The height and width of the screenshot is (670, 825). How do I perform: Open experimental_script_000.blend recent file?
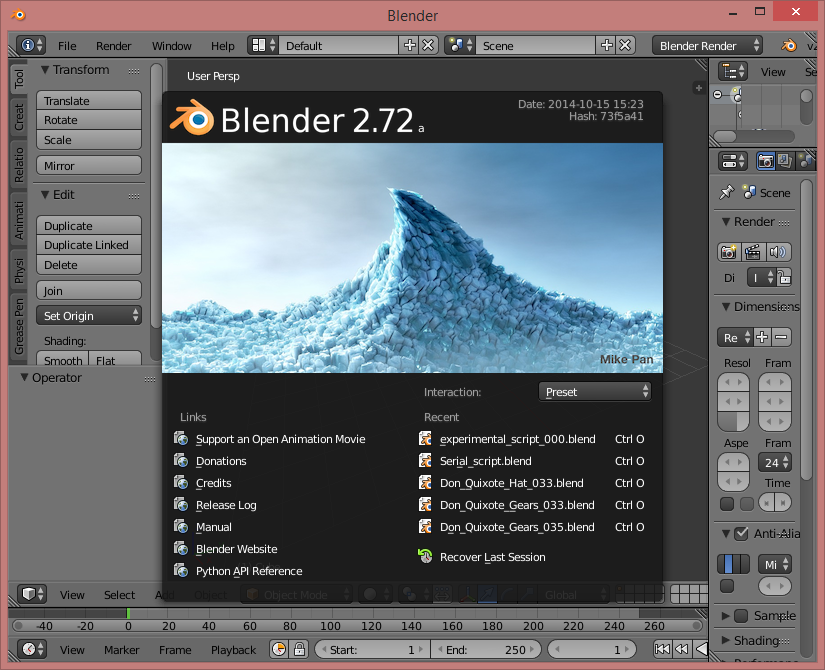tap(531, 439)
